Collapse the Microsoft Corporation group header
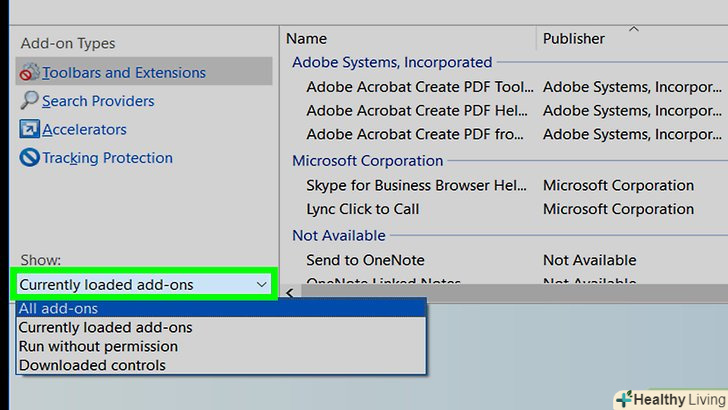 click(x=367, y=161)
